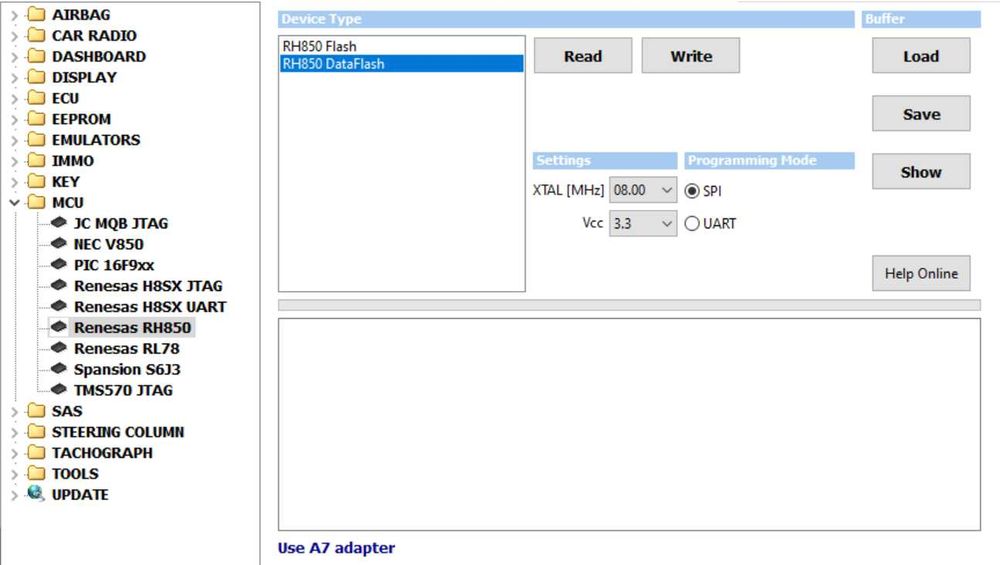
Task: Click the ECU folder icon
Action: point(36,98)
